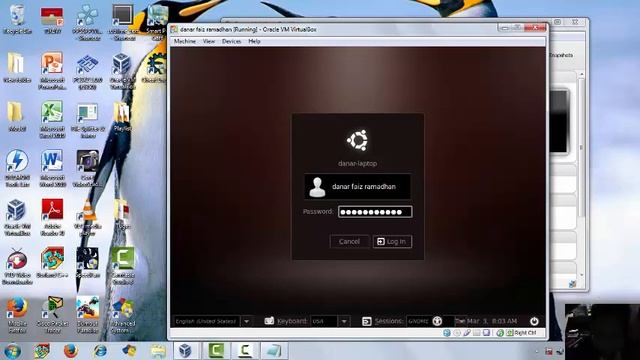
Task: Open the Microsoft PowerPoint desktop shortcut
Action: [52, 70]
